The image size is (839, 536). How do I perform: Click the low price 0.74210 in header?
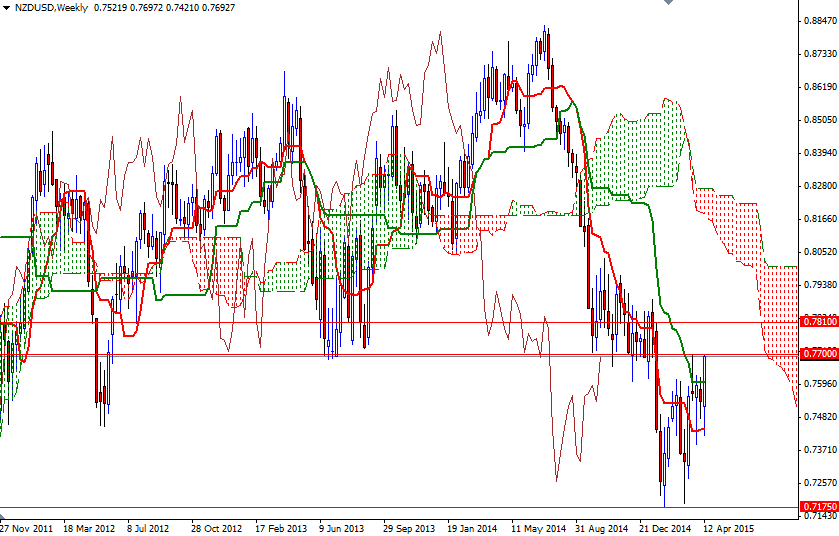click(182, 8)
